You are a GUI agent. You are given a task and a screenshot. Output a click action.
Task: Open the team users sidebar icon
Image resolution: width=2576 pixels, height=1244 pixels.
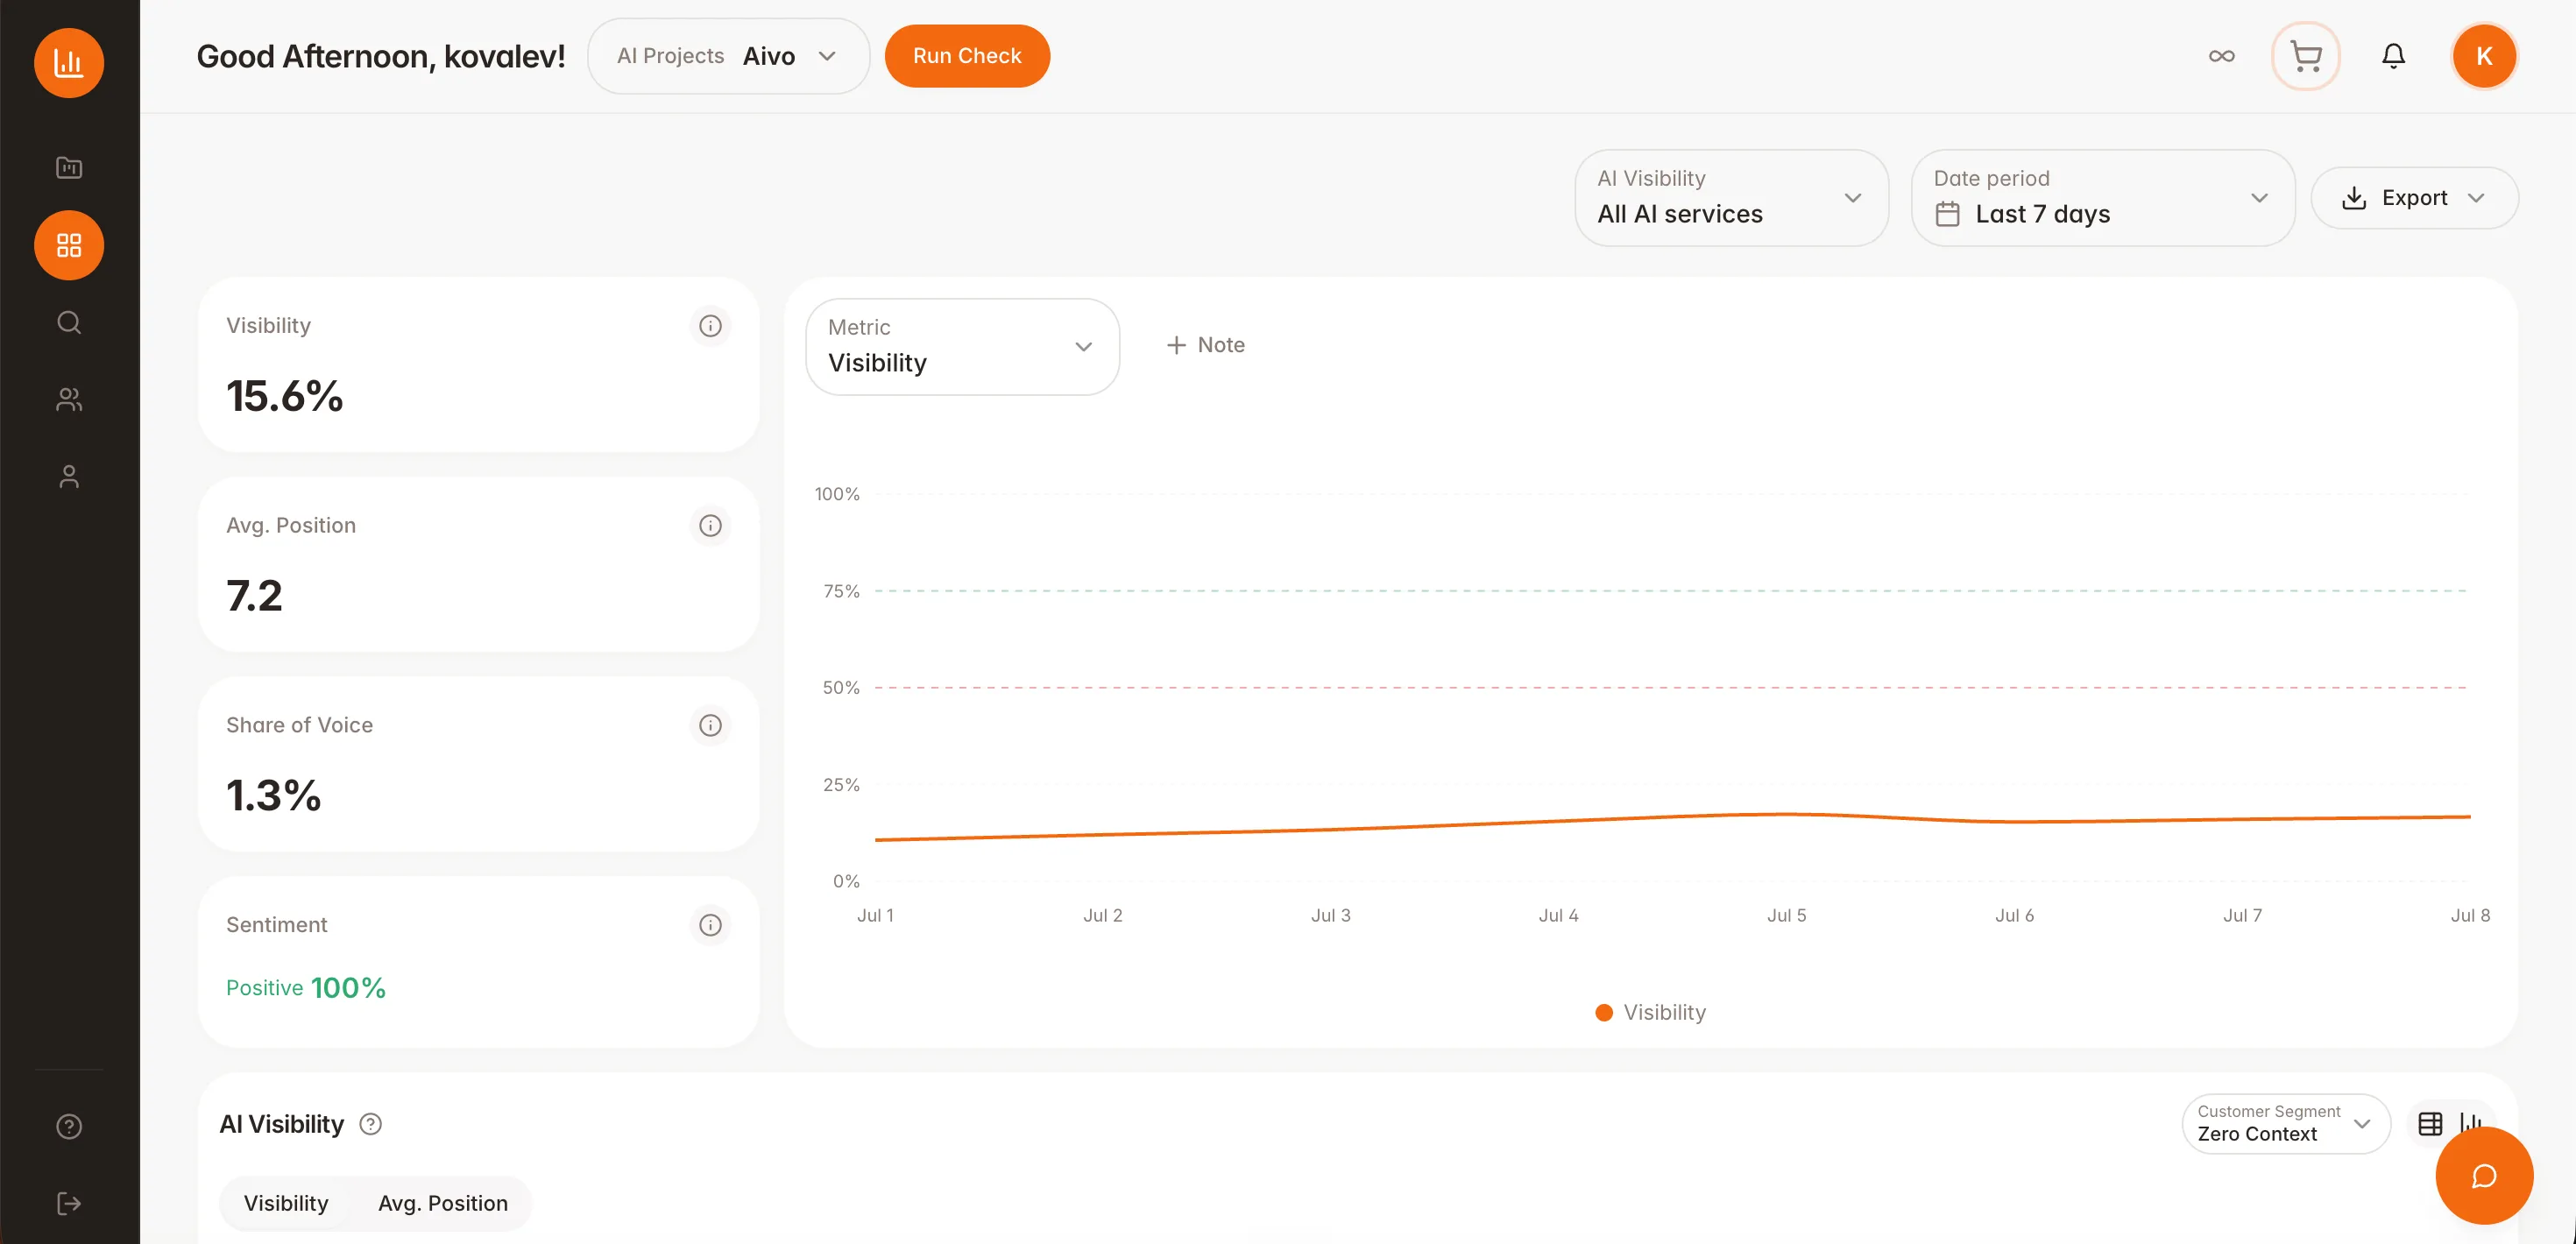[69, 399]
